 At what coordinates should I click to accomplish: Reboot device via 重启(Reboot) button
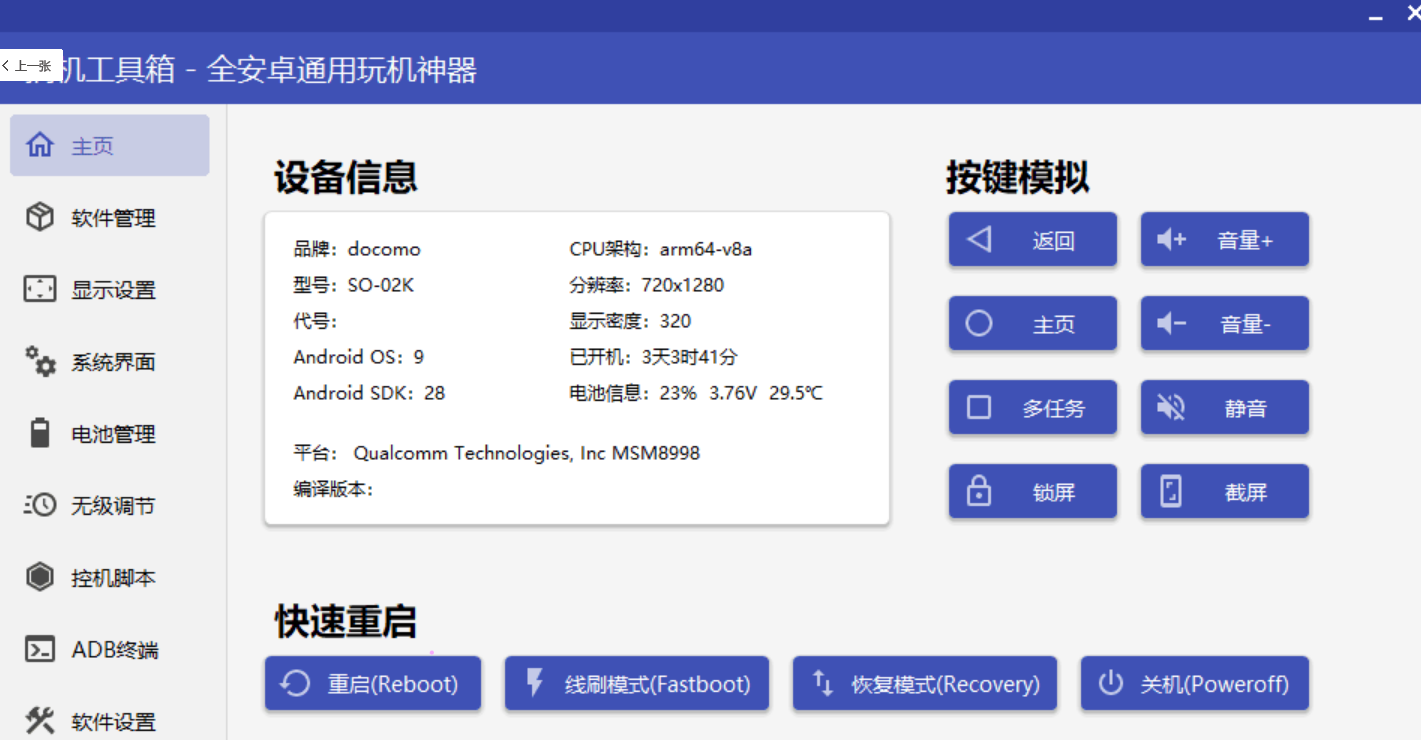pos(372,683)
